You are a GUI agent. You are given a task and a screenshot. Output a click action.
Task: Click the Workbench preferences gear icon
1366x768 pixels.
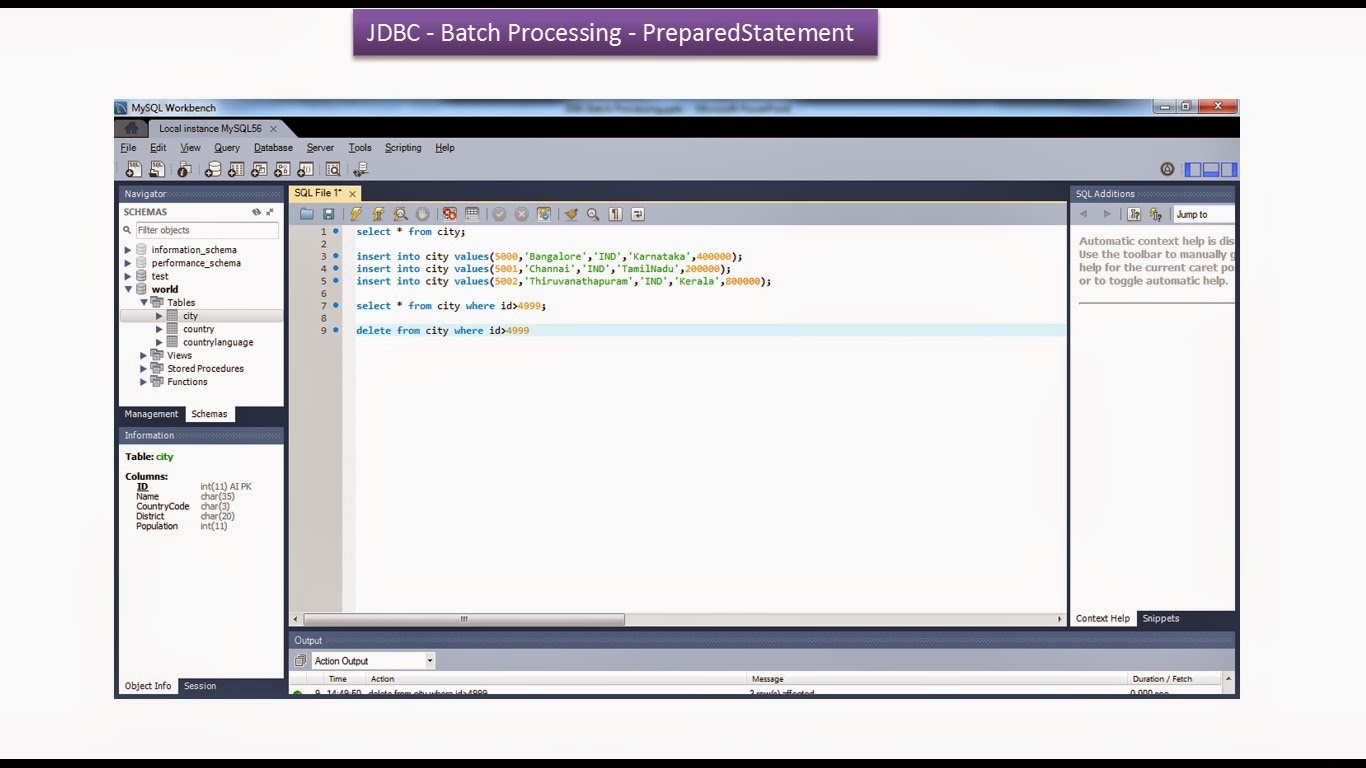tap(1167, 170)
